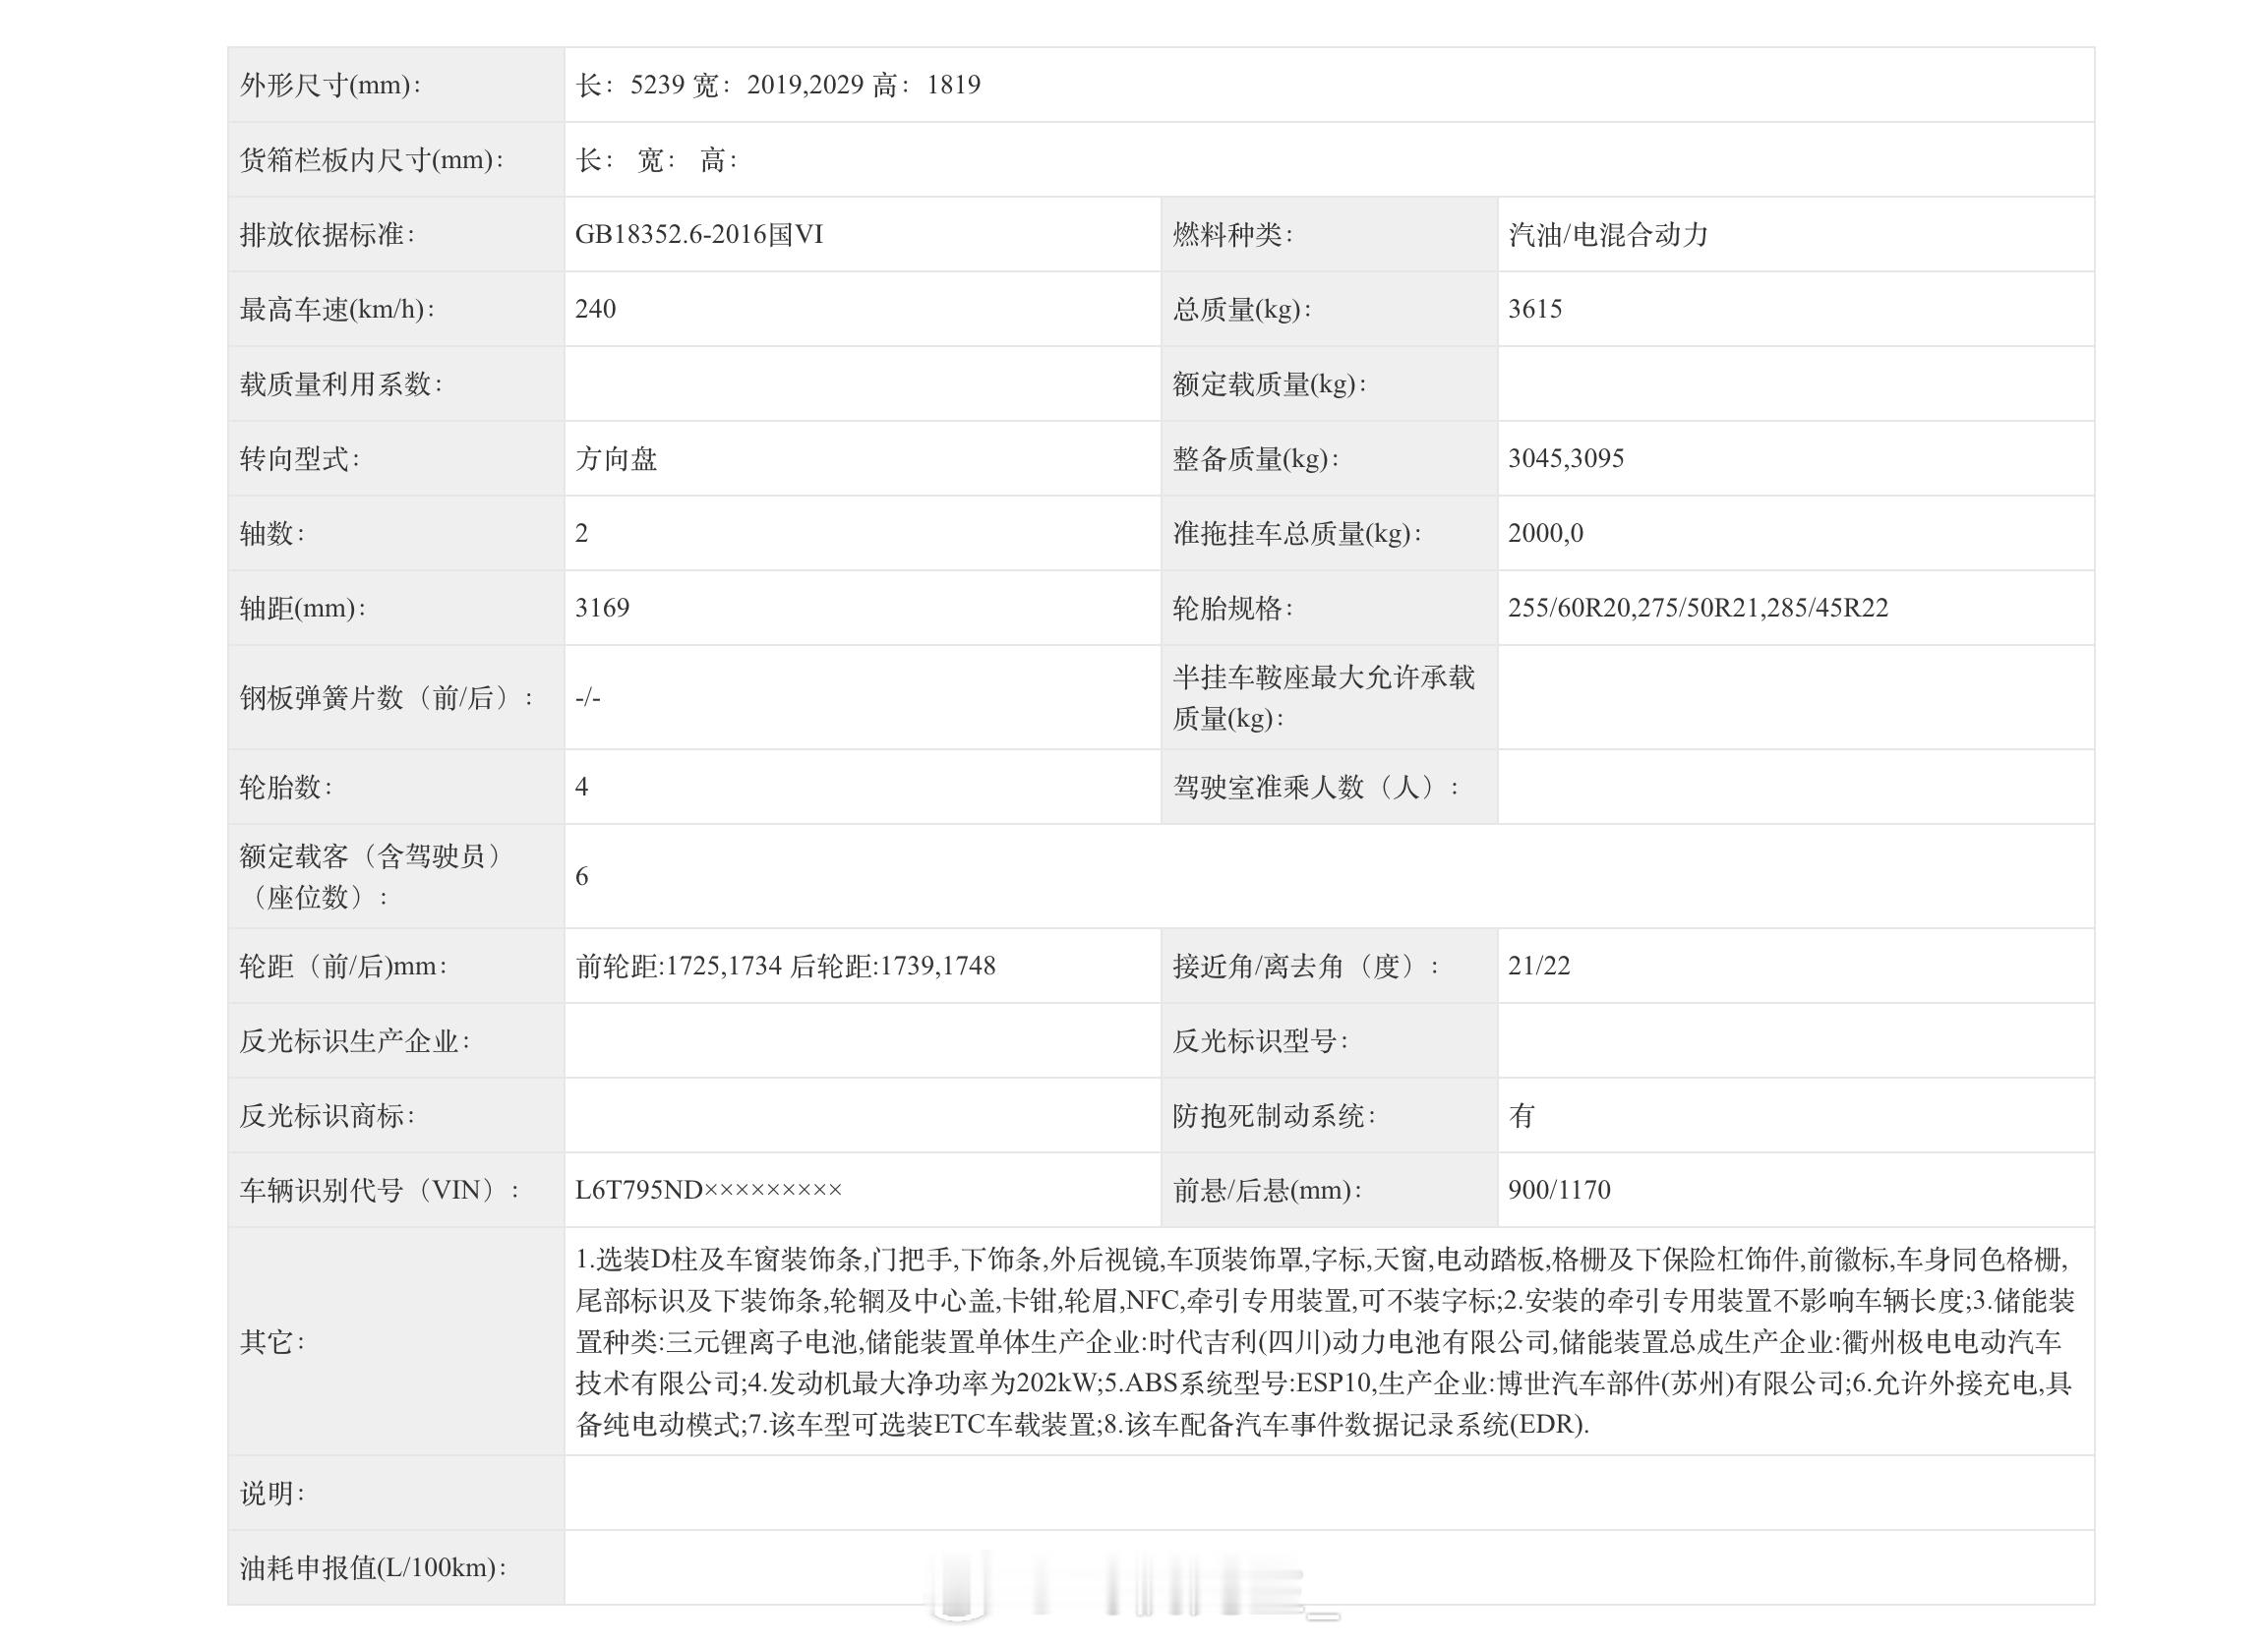Click the 载质量利用系数 label
Image resolution: width=2268 pixels, height=1646 pixels.
click(341, 384)
